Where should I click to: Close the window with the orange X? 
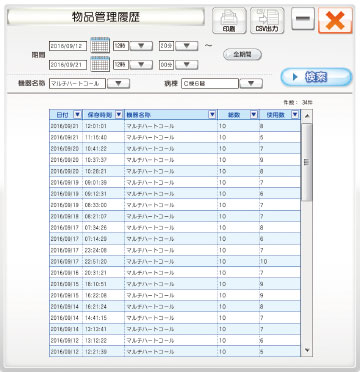335,21
